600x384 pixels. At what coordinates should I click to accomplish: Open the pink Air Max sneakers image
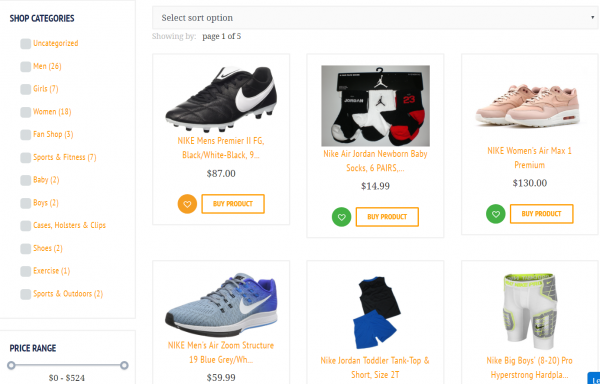click(x=529, y=105)
